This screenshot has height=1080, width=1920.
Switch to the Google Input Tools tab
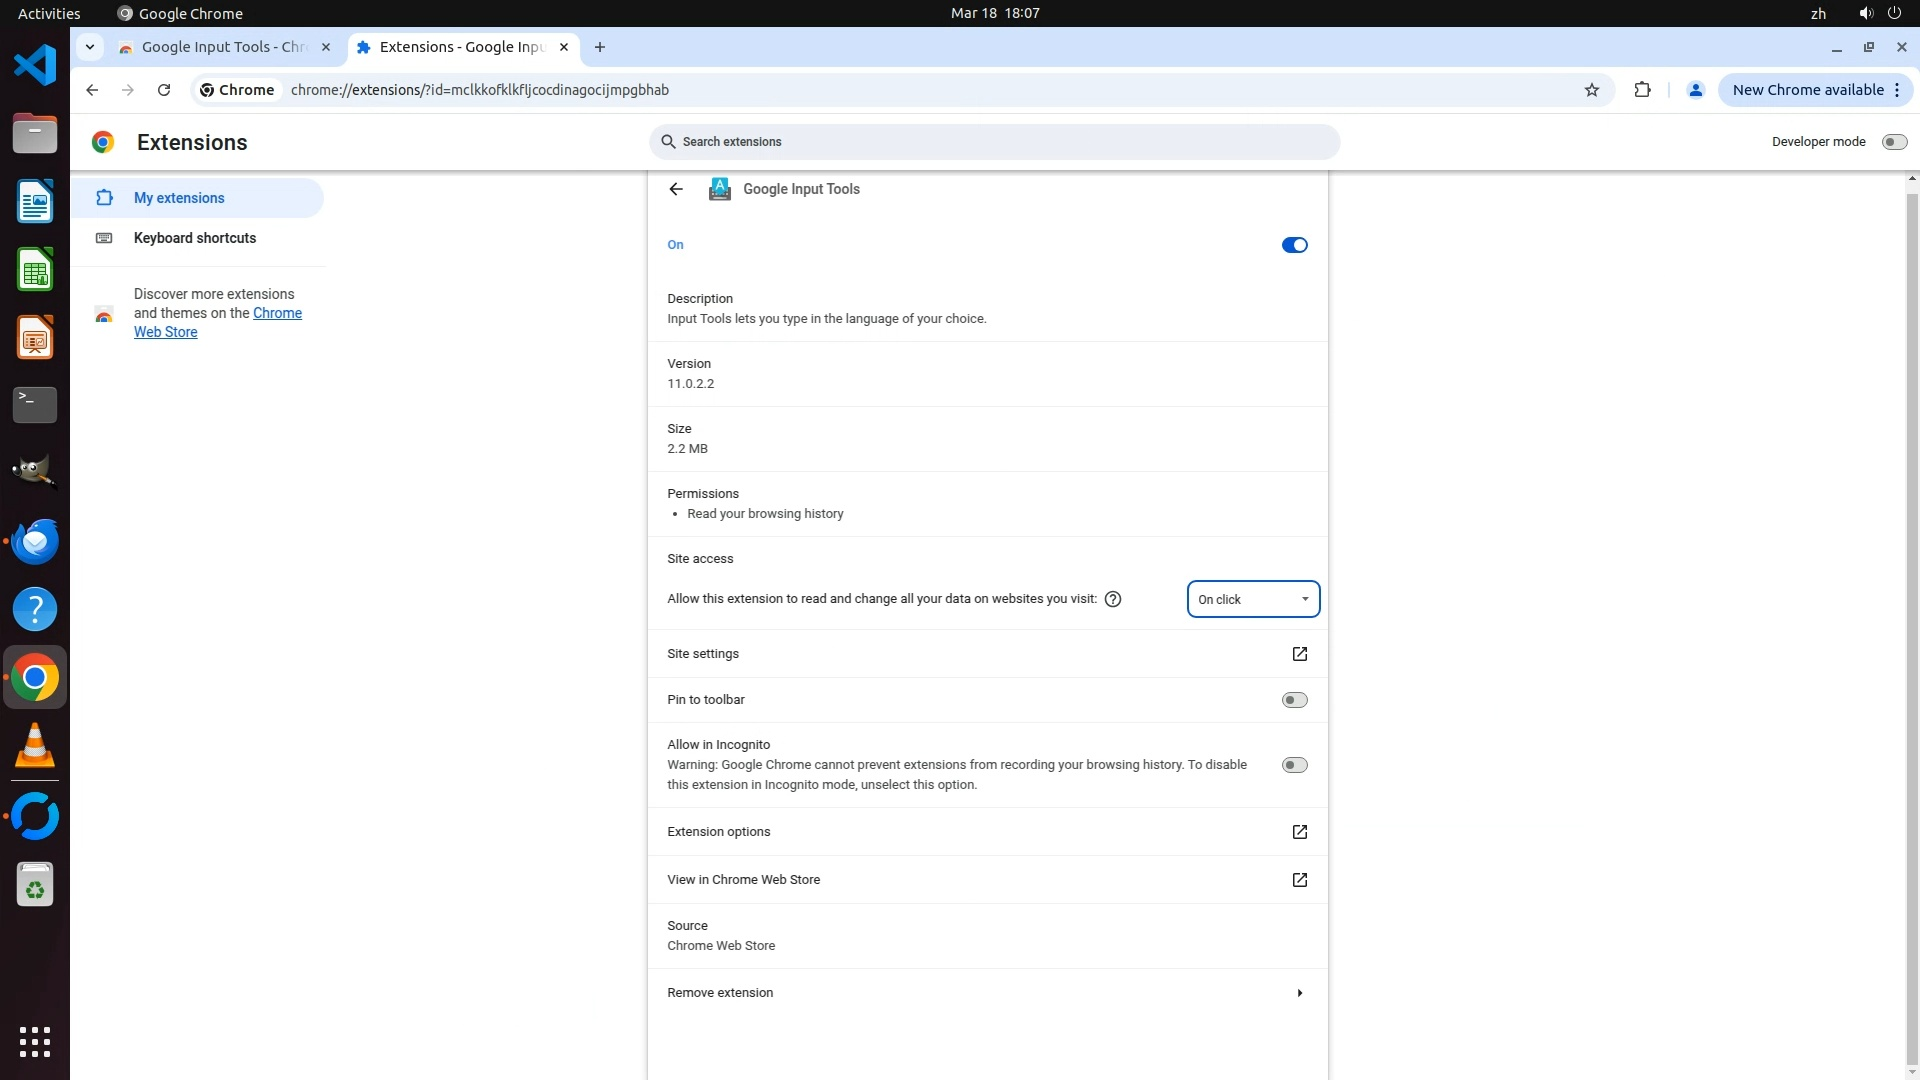[224, 47]
